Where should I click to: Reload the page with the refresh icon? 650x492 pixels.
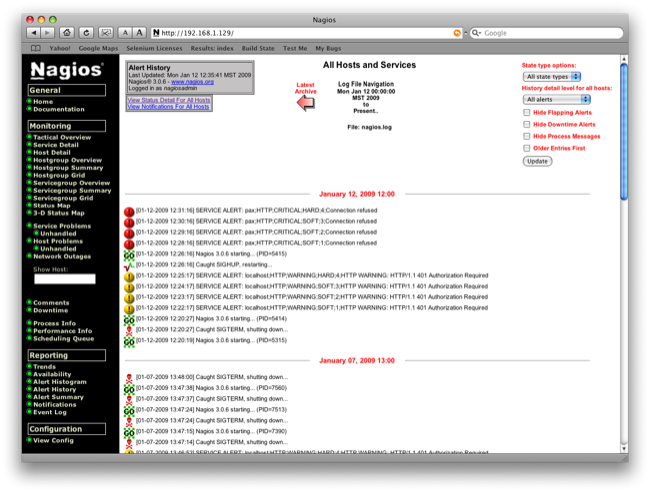(86, 33)
